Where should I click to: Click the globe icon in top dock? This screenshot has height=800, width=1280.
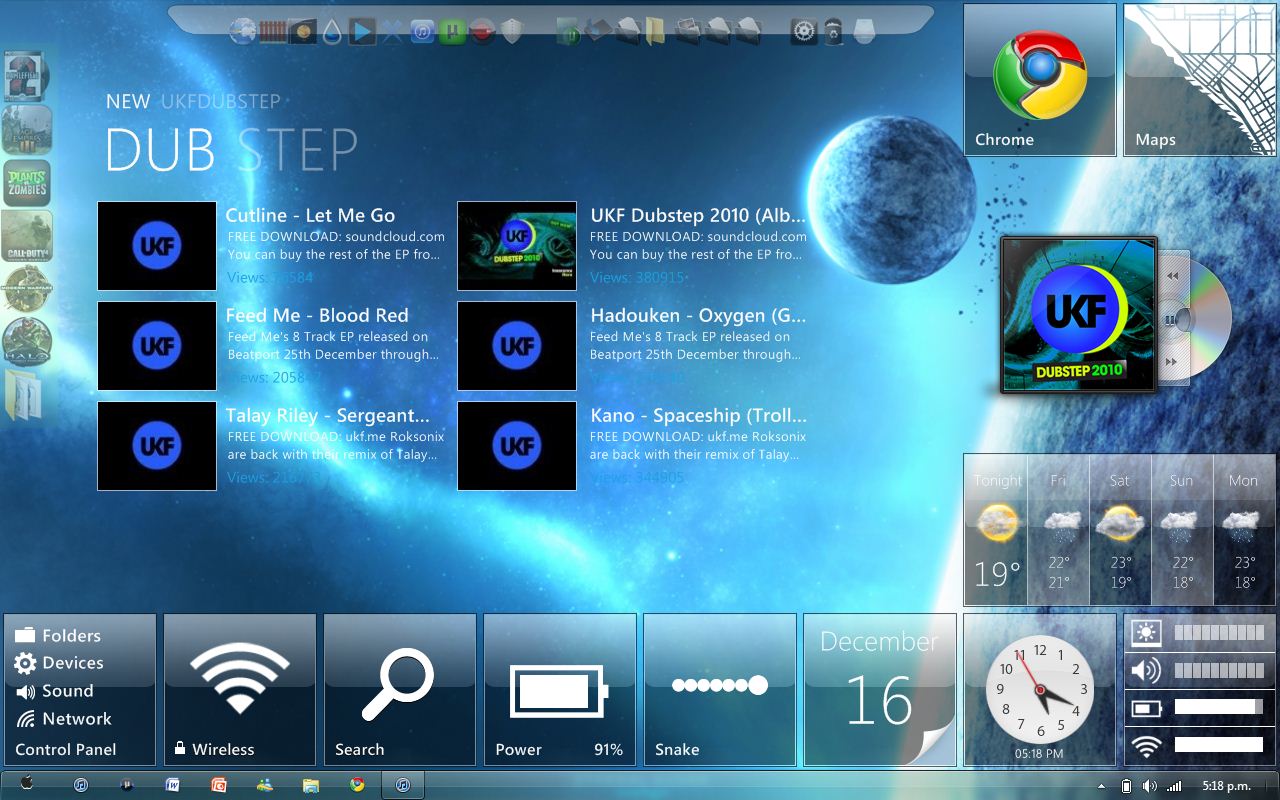[x=243, y=31]
